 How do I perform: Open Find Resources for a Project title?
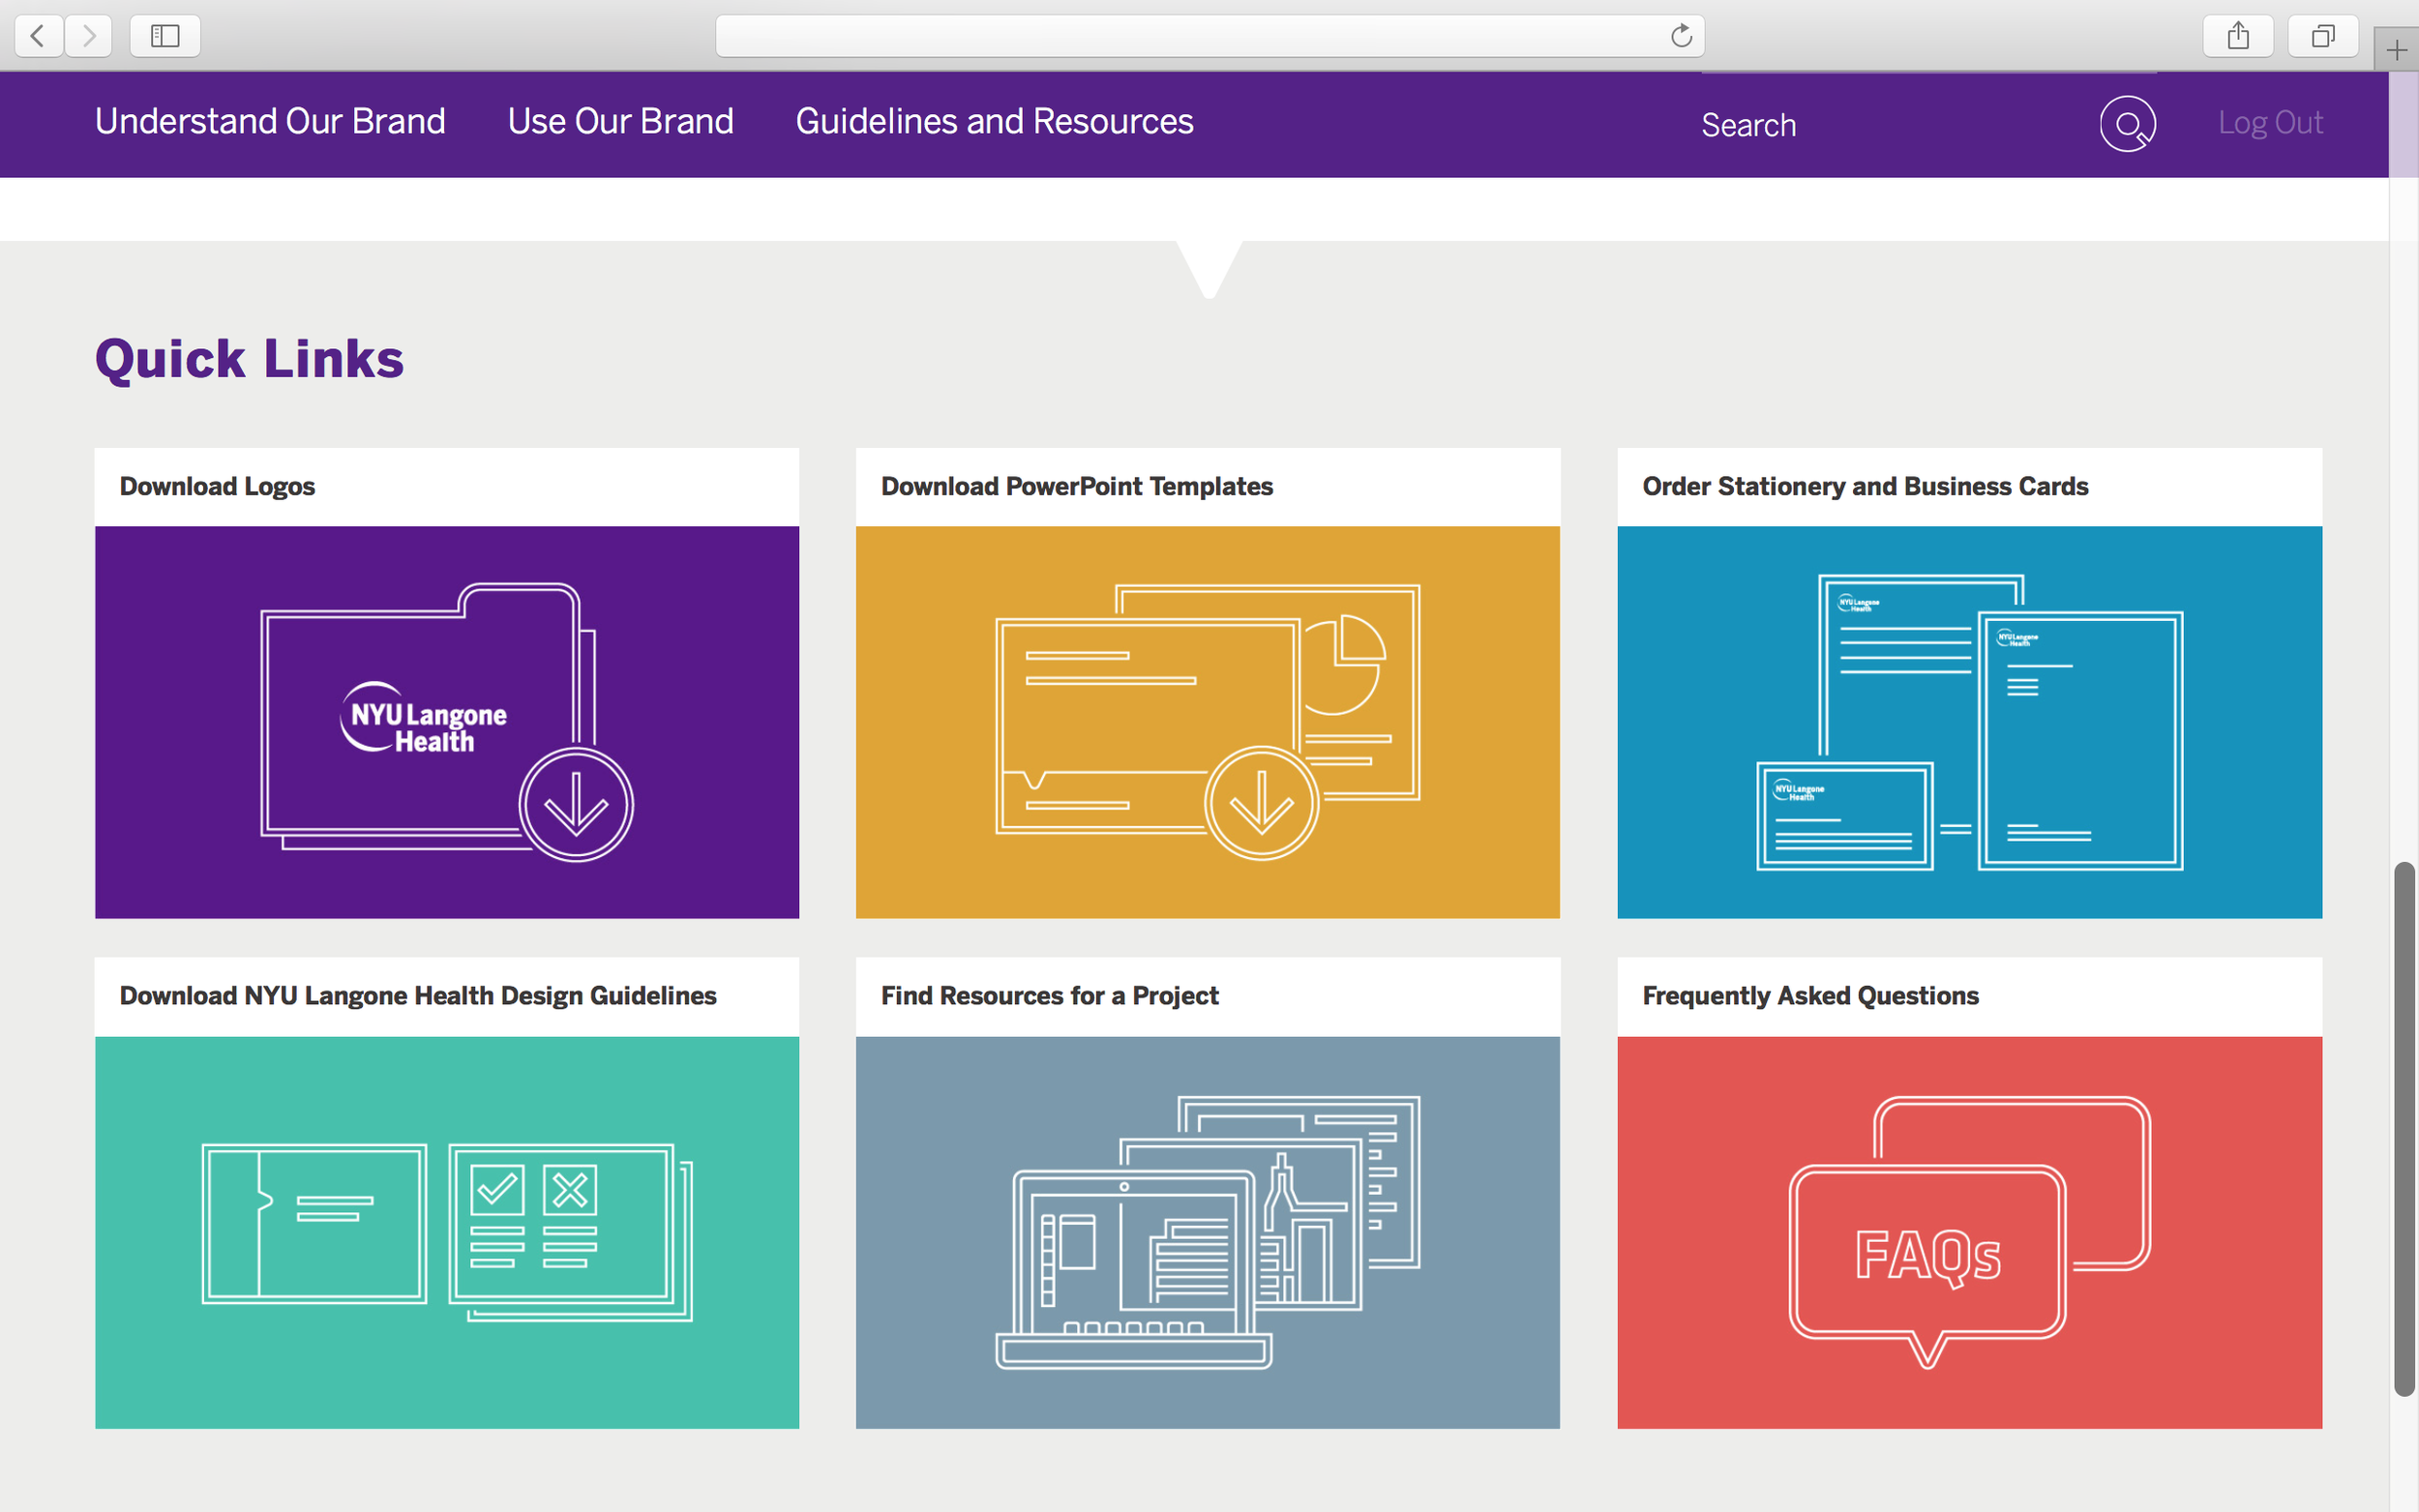pyautogui.click(x=1049, y=996)
